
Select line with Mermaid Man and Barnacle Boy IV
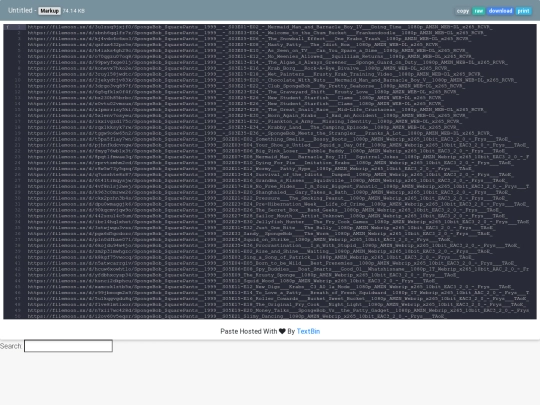pyautogui.click(x=260, y=27)
